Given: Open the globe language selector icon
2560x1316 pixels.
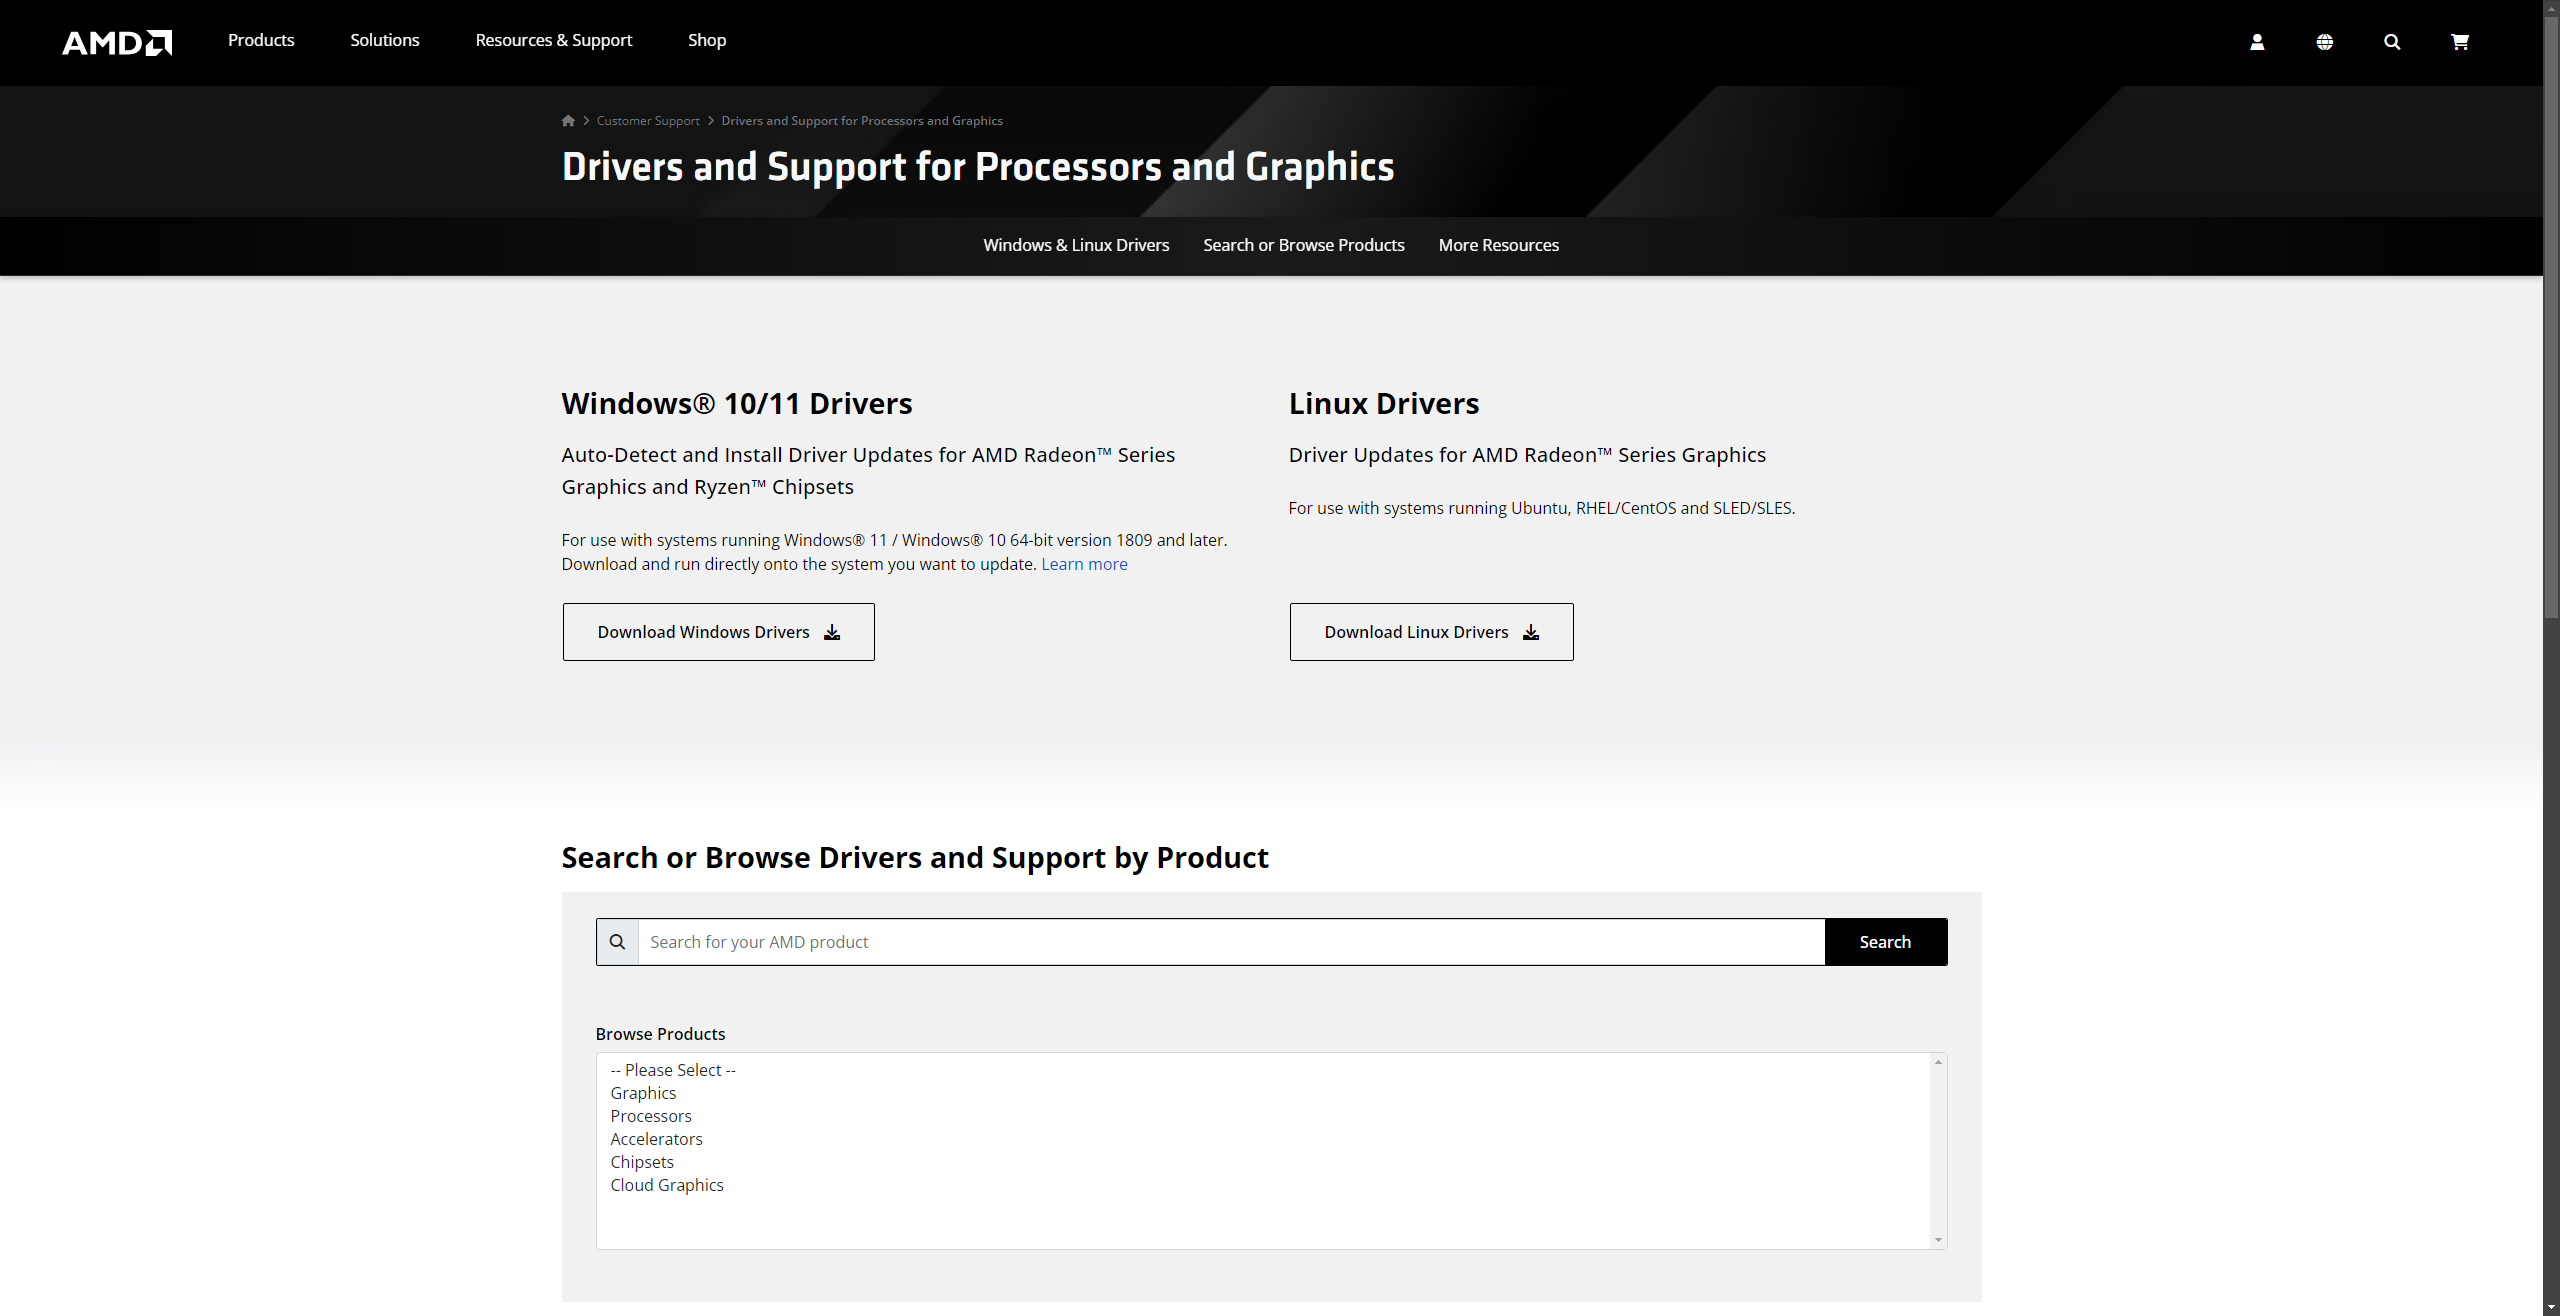Looking at the screenshot, I should click(x=2325, y=42).
